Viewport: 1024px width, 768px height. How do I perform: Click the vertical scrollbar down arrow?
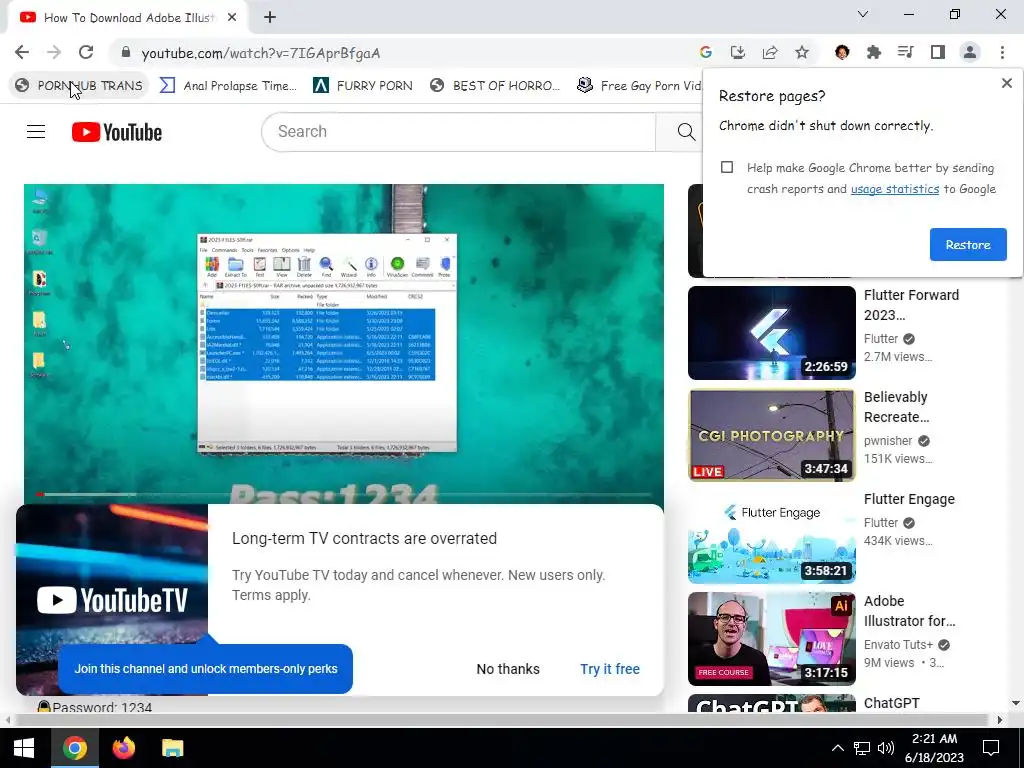click(1016, 703)
